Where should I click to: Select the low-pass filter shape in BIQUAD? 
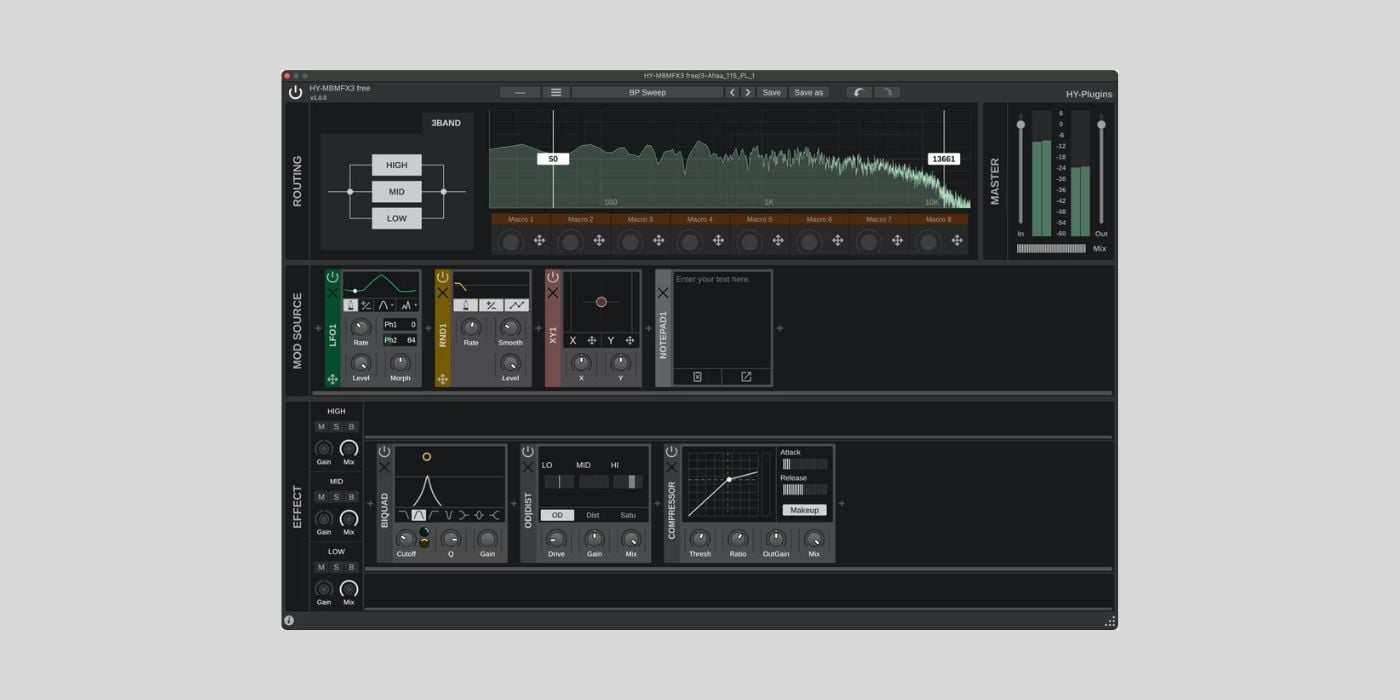point(403,515)
